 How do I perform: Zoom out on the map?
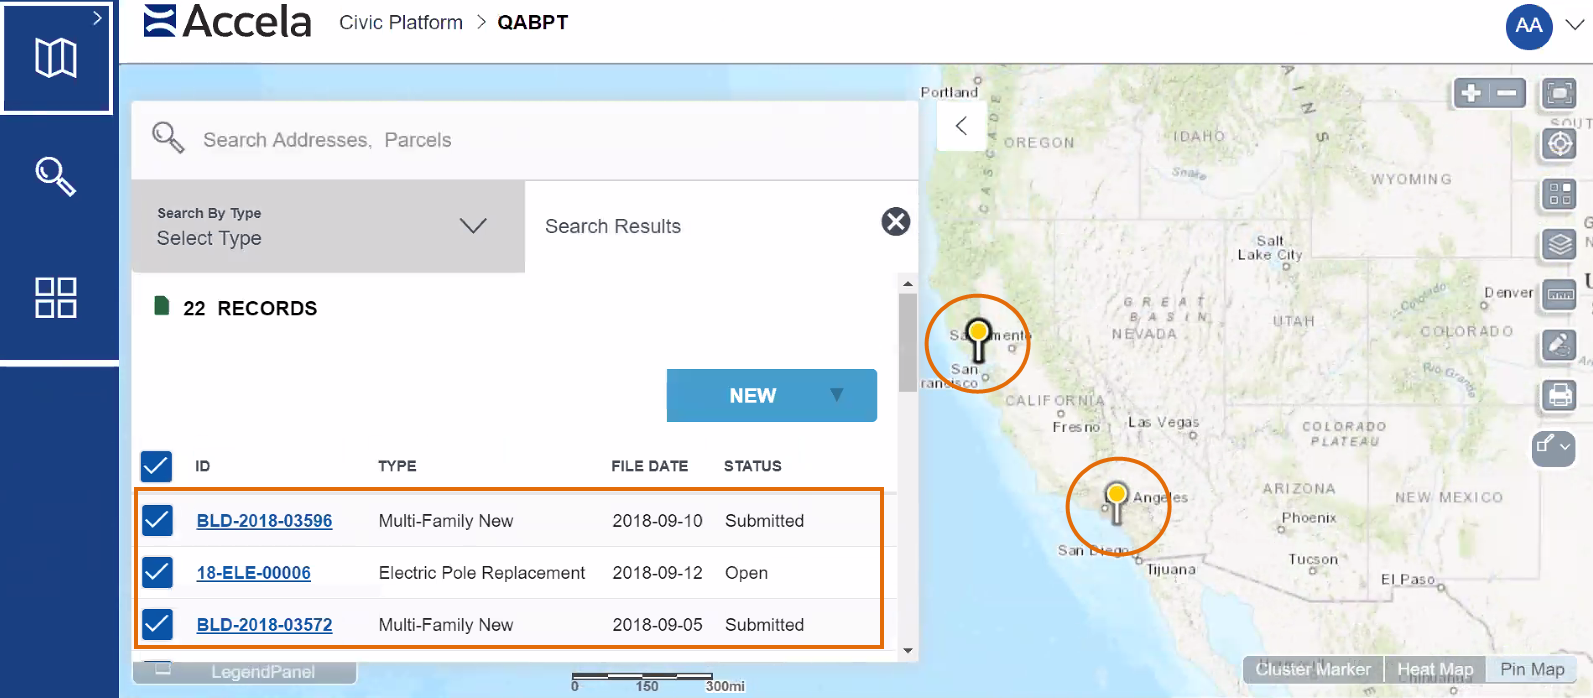pyautogui.click(x=1507, y=94)
